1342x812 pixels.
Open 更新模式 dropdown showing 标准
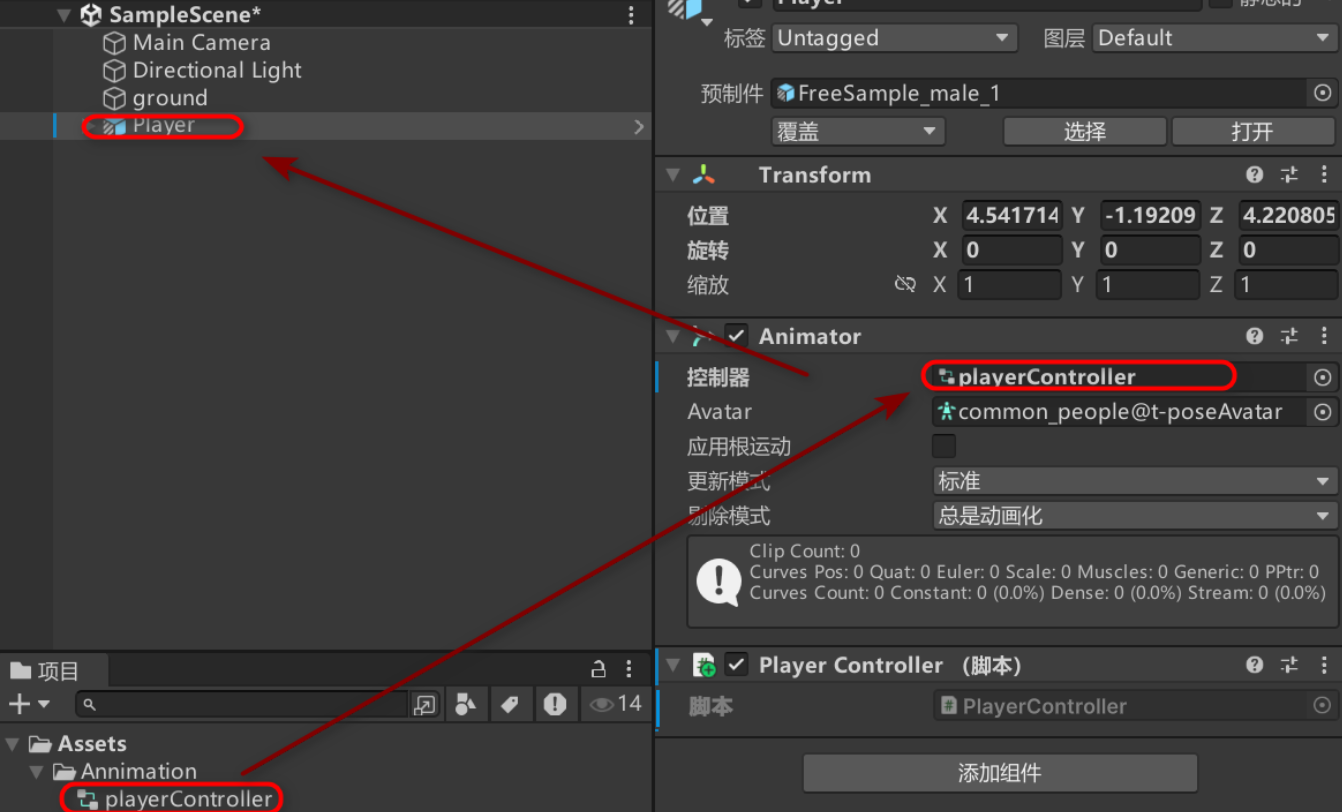(1135, 481)
